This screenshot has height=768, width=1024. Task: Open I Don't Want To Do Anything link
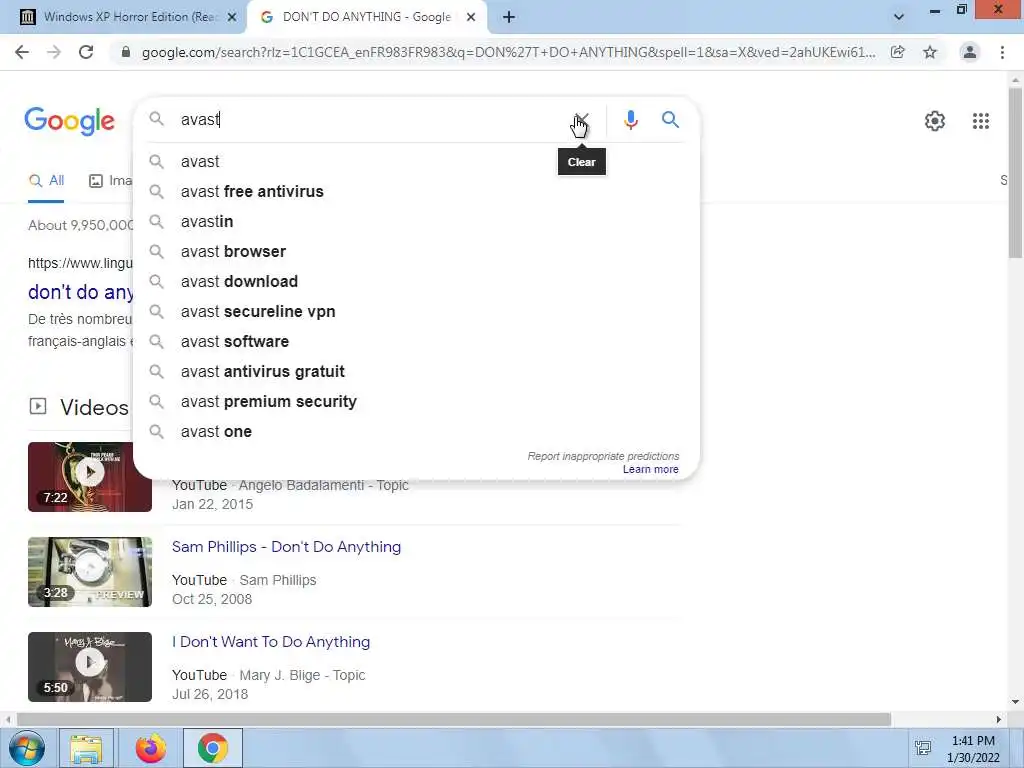click(x=271, y=642)
